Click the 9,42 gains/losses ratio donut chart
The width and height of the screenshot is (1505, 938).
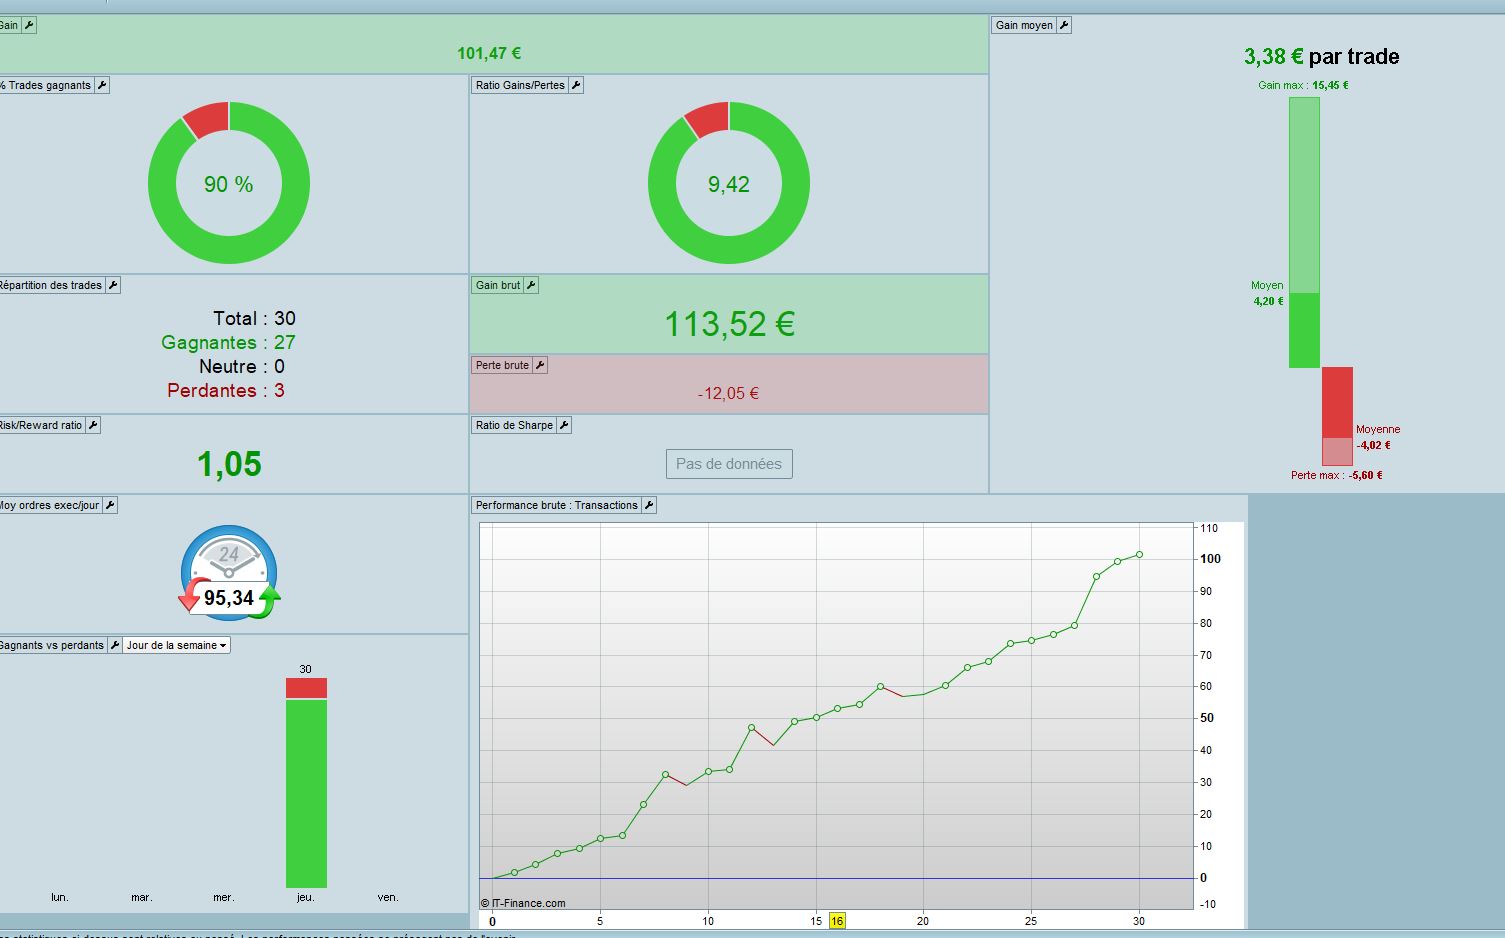[x=729, y=183]
